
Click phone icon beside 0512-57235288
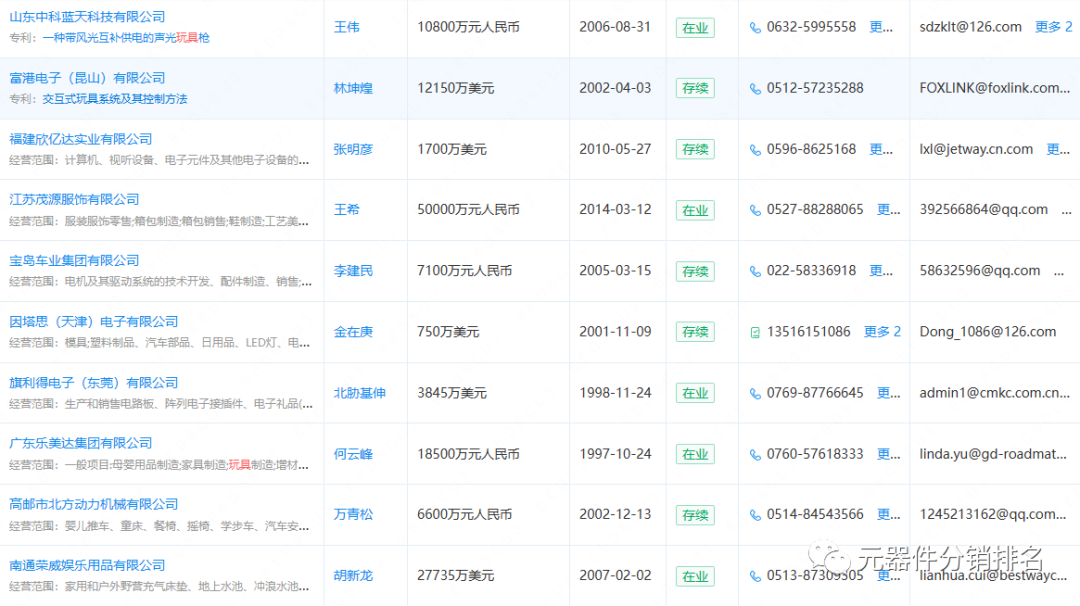coord(755,89)
